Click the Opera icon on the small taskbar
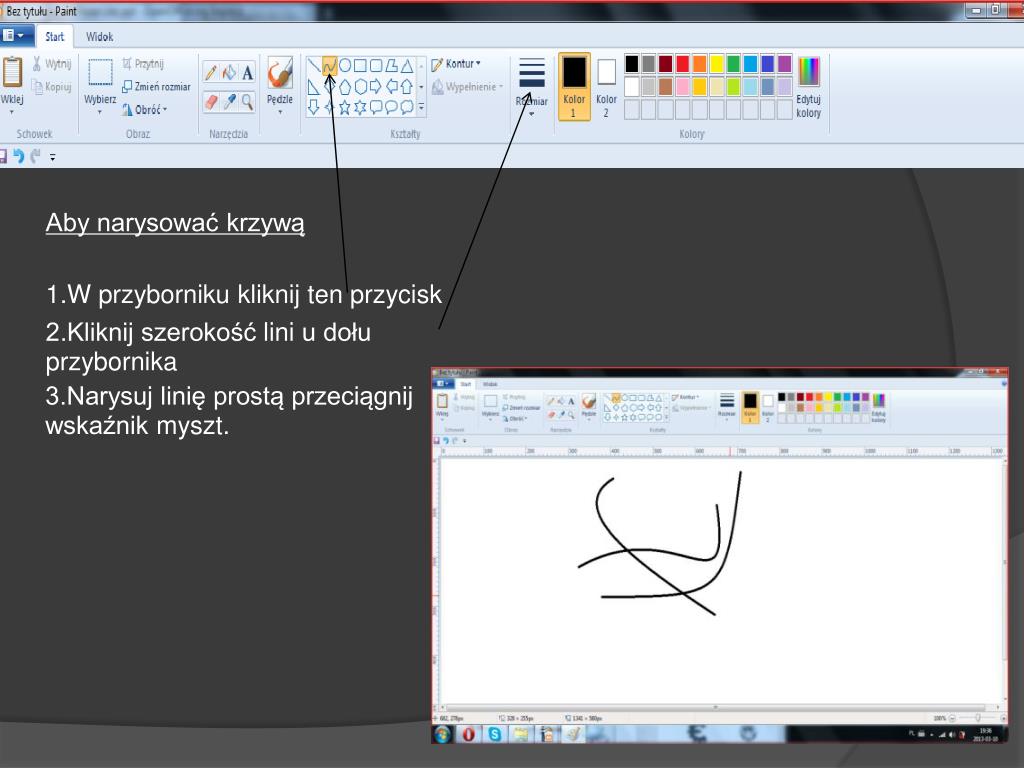 (468, 734)
